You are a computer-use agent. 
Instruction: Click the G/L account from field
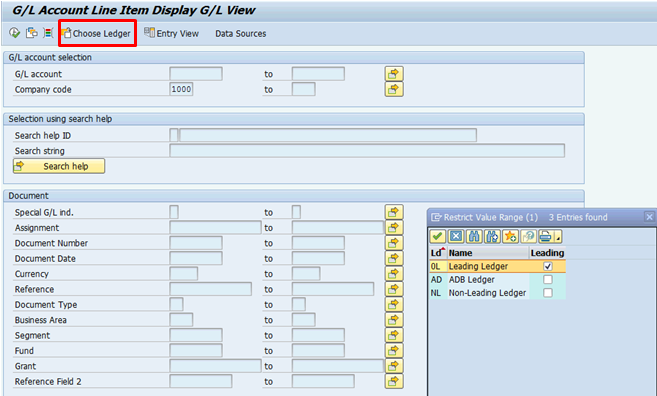point(196,74)
